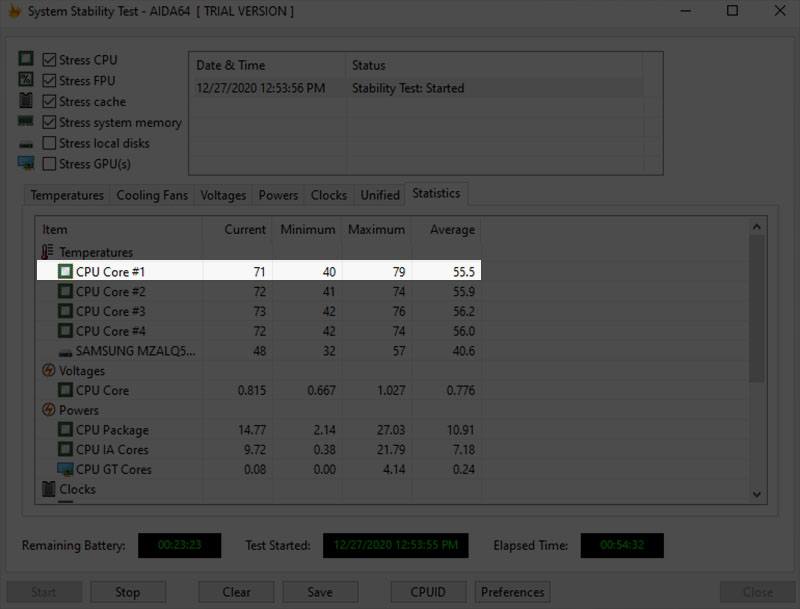Switch to the Powers tab
Screen dimensions: 800x609
click(278, 195)
